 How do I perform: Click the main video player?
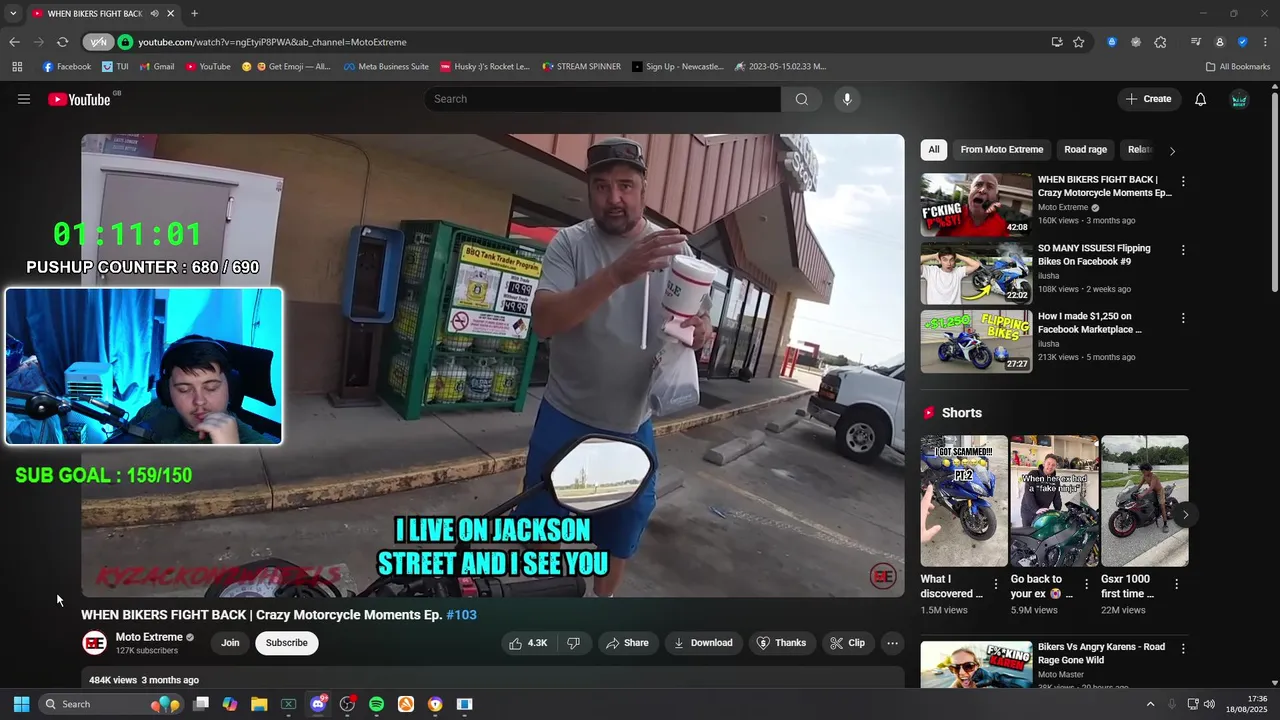point(493,366)
